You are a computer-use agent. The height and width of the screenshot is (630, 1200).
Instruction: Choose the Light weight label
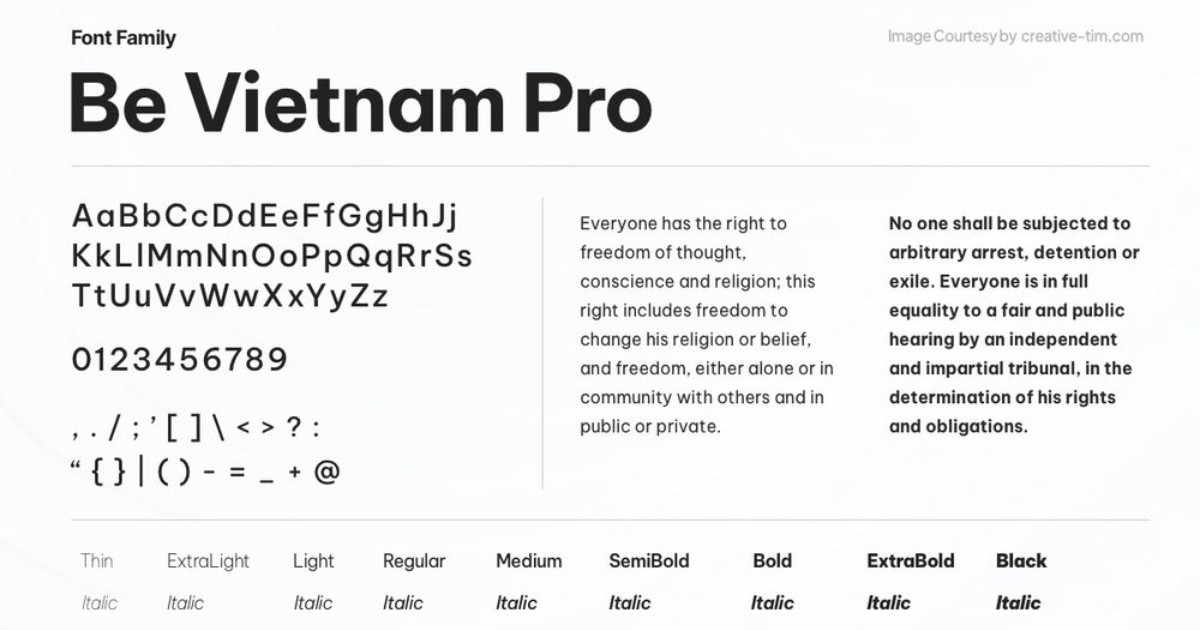click(x=313, y=561)
